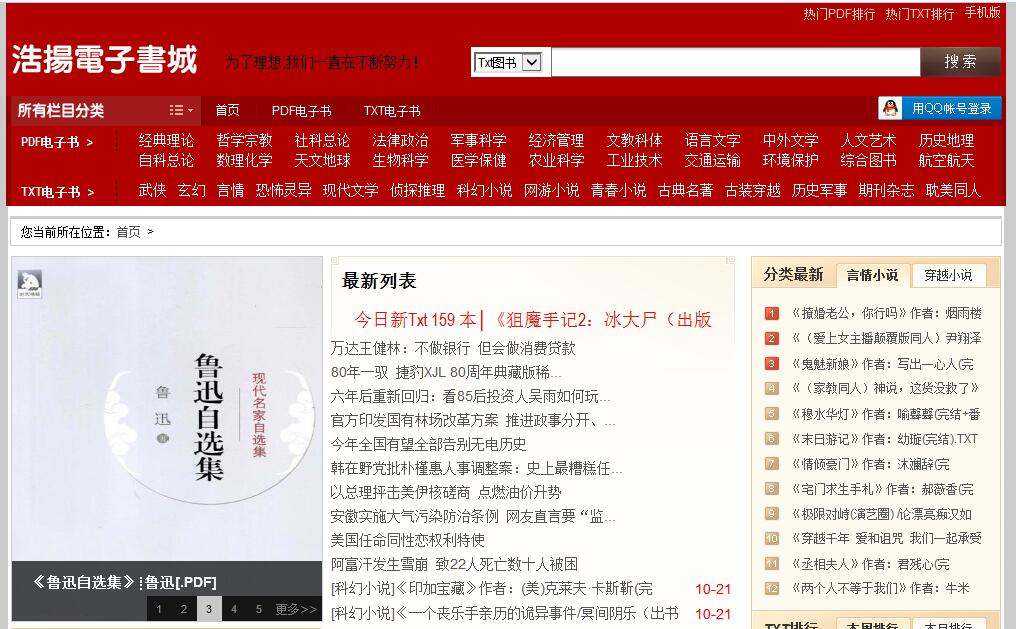Log in with 用QQ帐号登录 button
This screenshot has height=629, width=1016.
(940, 108)
